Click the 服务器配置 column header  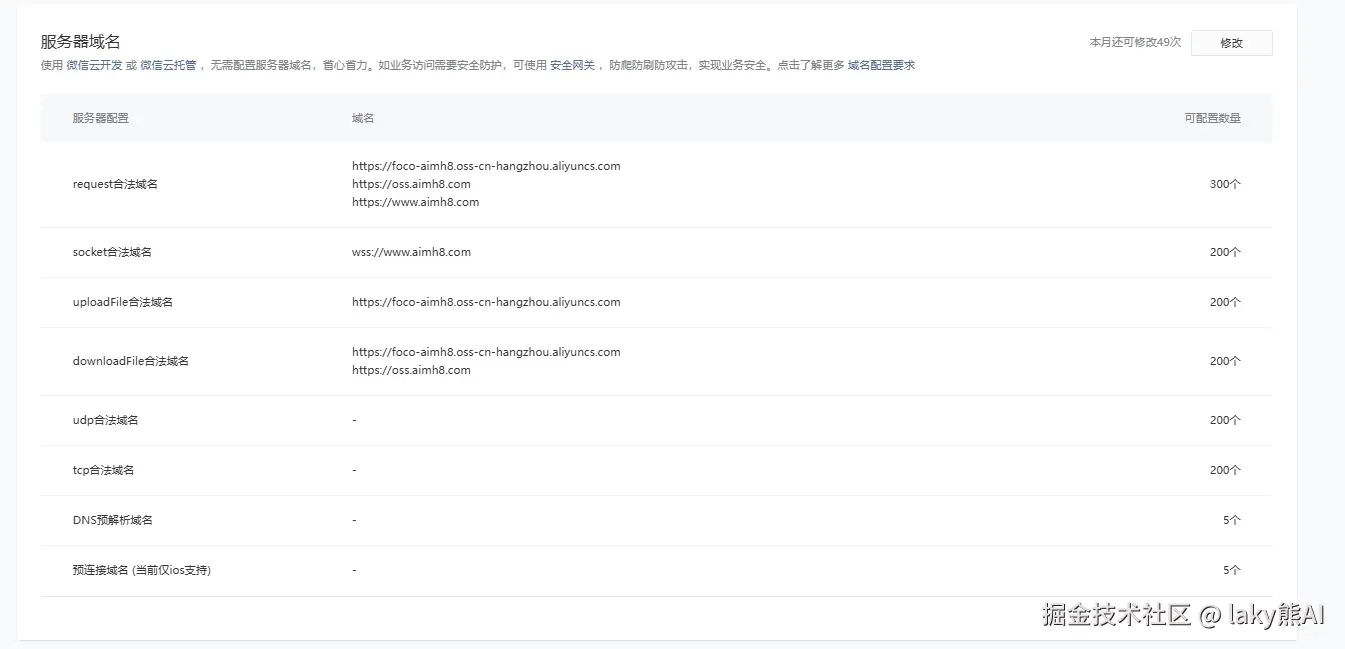tap(100, 118)
